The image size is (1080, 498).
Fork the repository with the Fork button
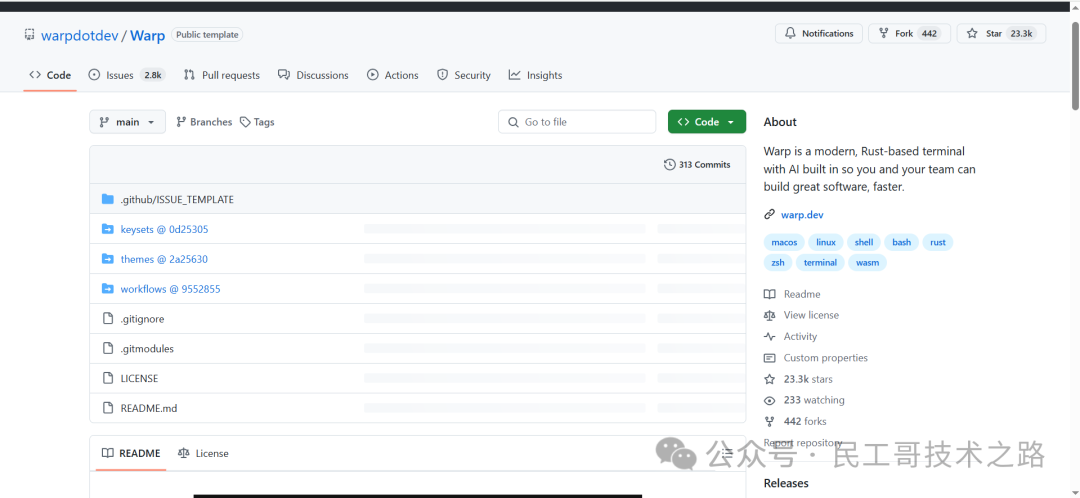tap(909, 33)
